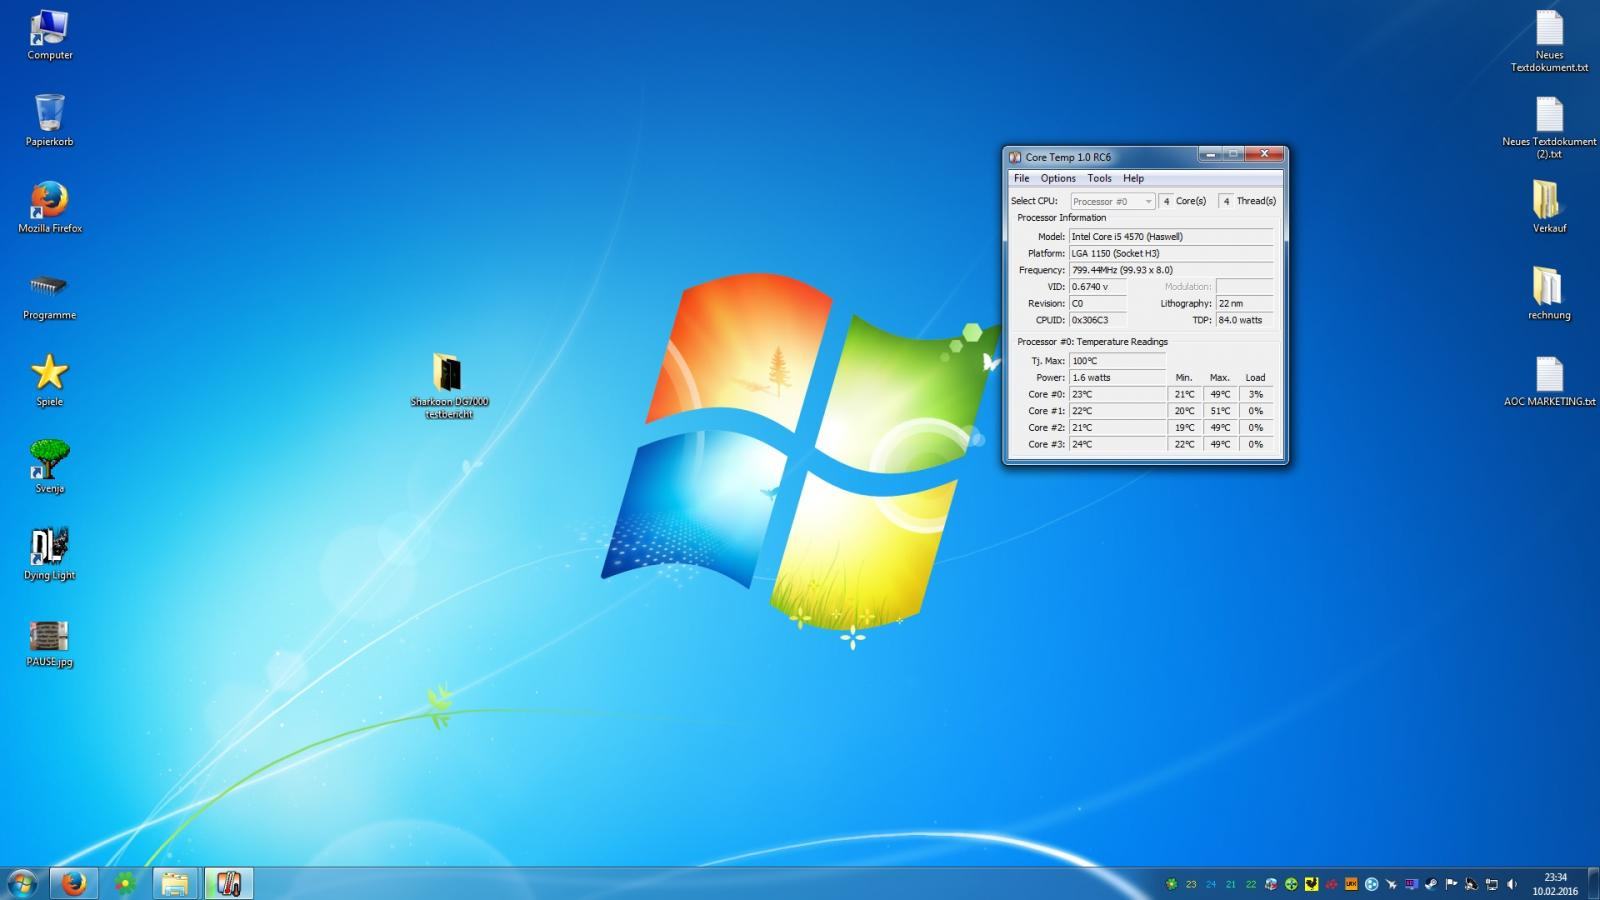Screen dimensions: 1600x900
Task: Click the tray temperature number 23
Action: (1191, 884)
